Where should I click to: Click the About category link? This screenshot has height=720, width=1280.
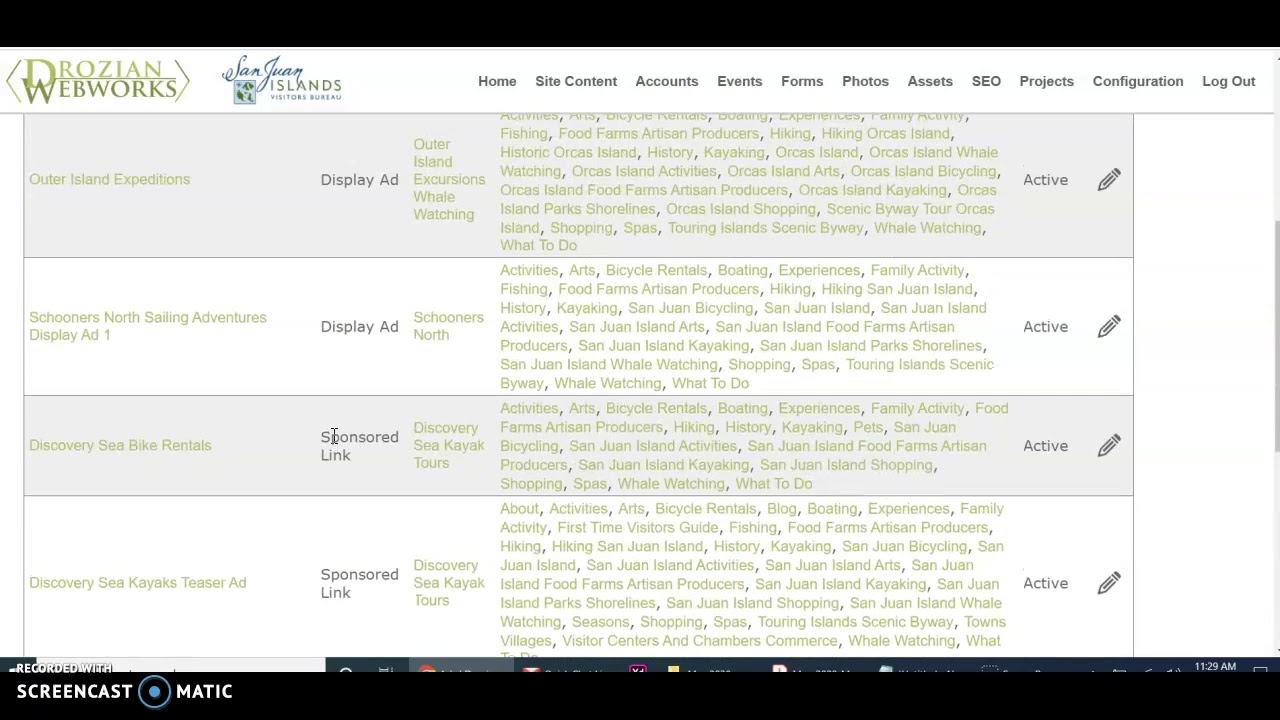coord(519,508)
